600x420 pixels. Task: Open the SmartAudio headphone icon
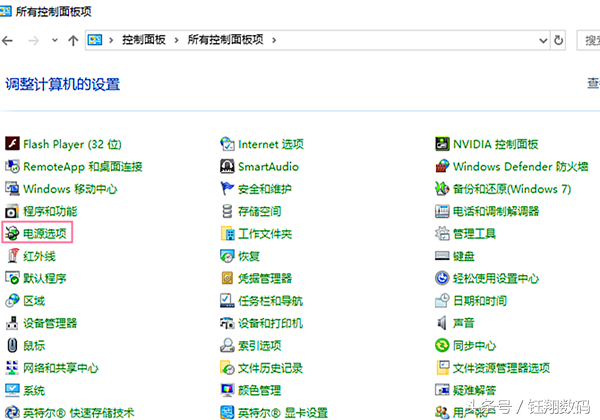pos(227,166)
